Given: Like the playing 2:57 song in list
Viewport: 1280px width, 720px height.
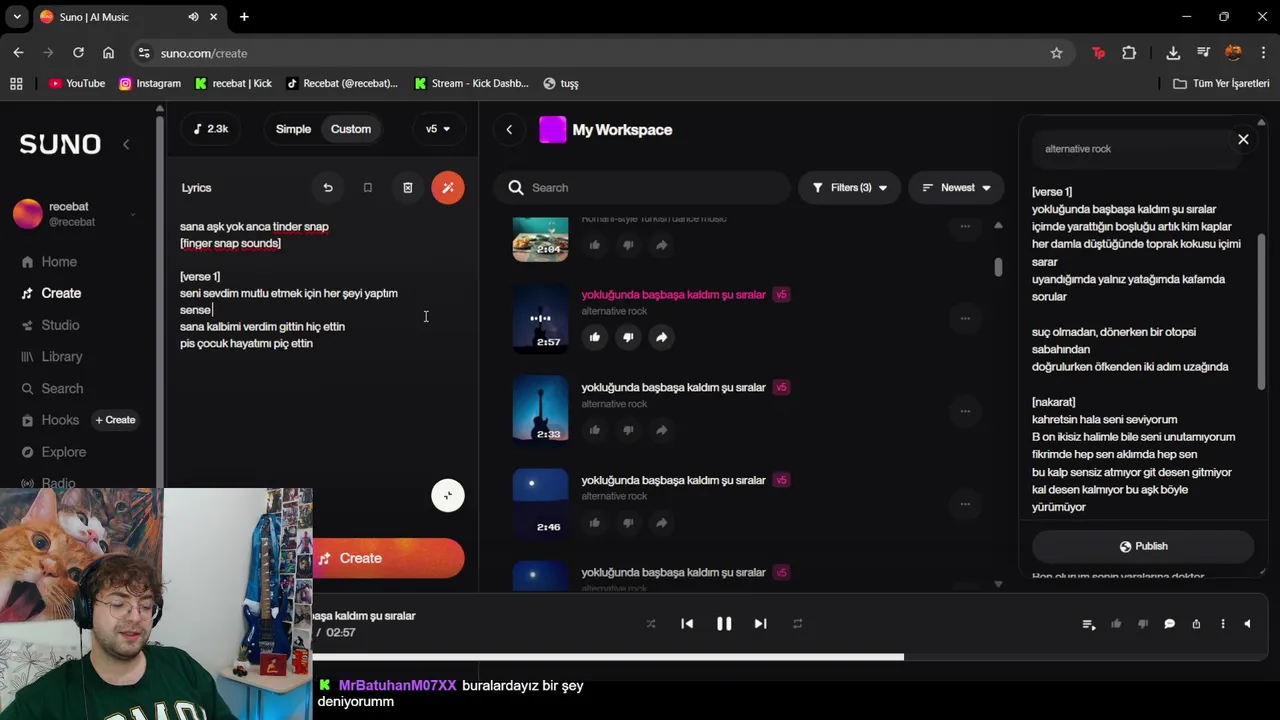Looking at the screenshot, I should point(595,337).
